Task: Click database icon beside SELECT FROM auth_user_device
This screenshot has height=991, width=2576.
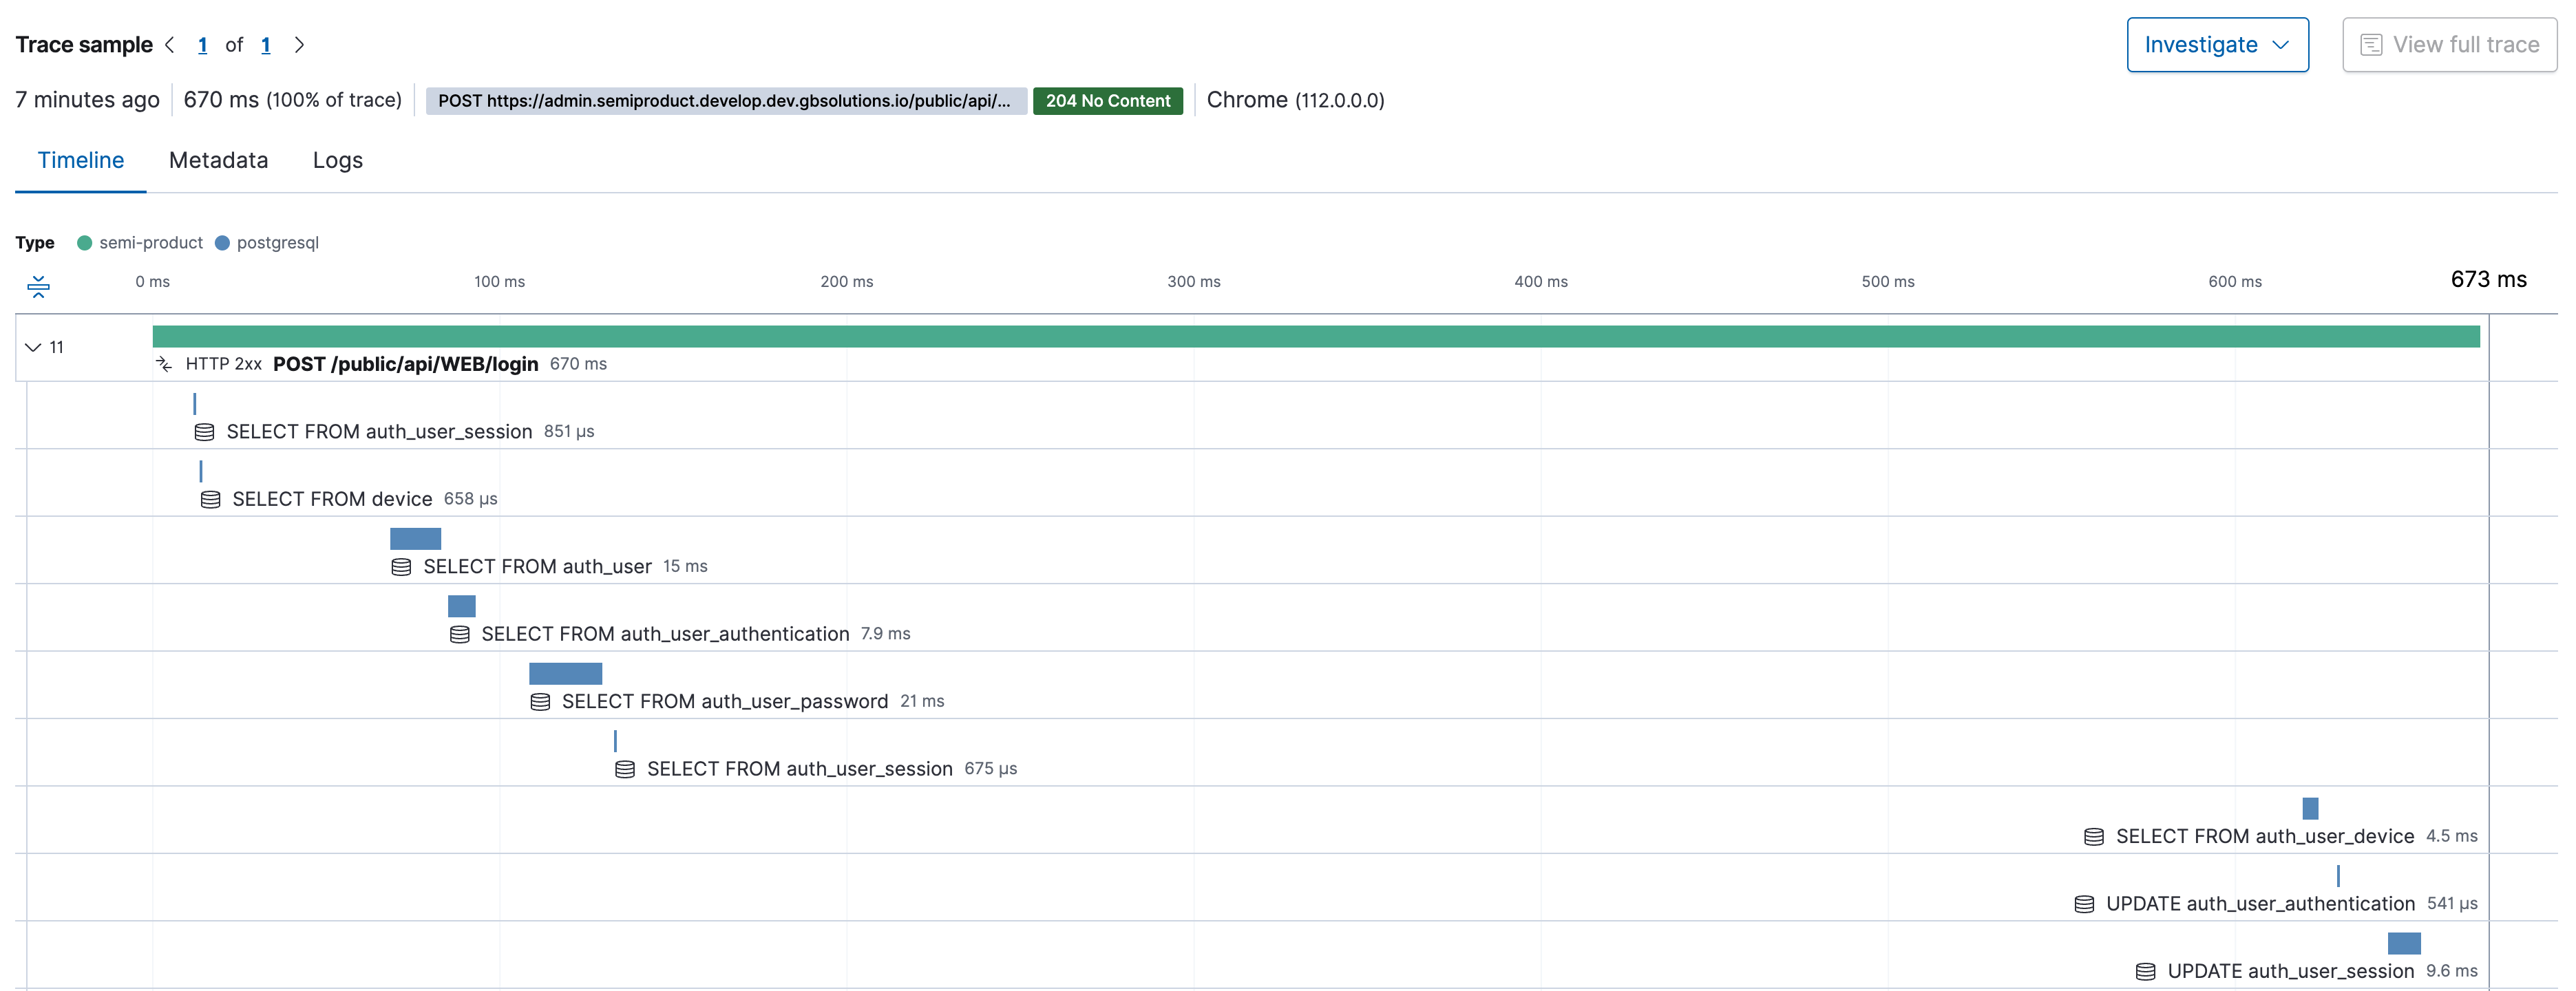Action: tap(2093, 836)
